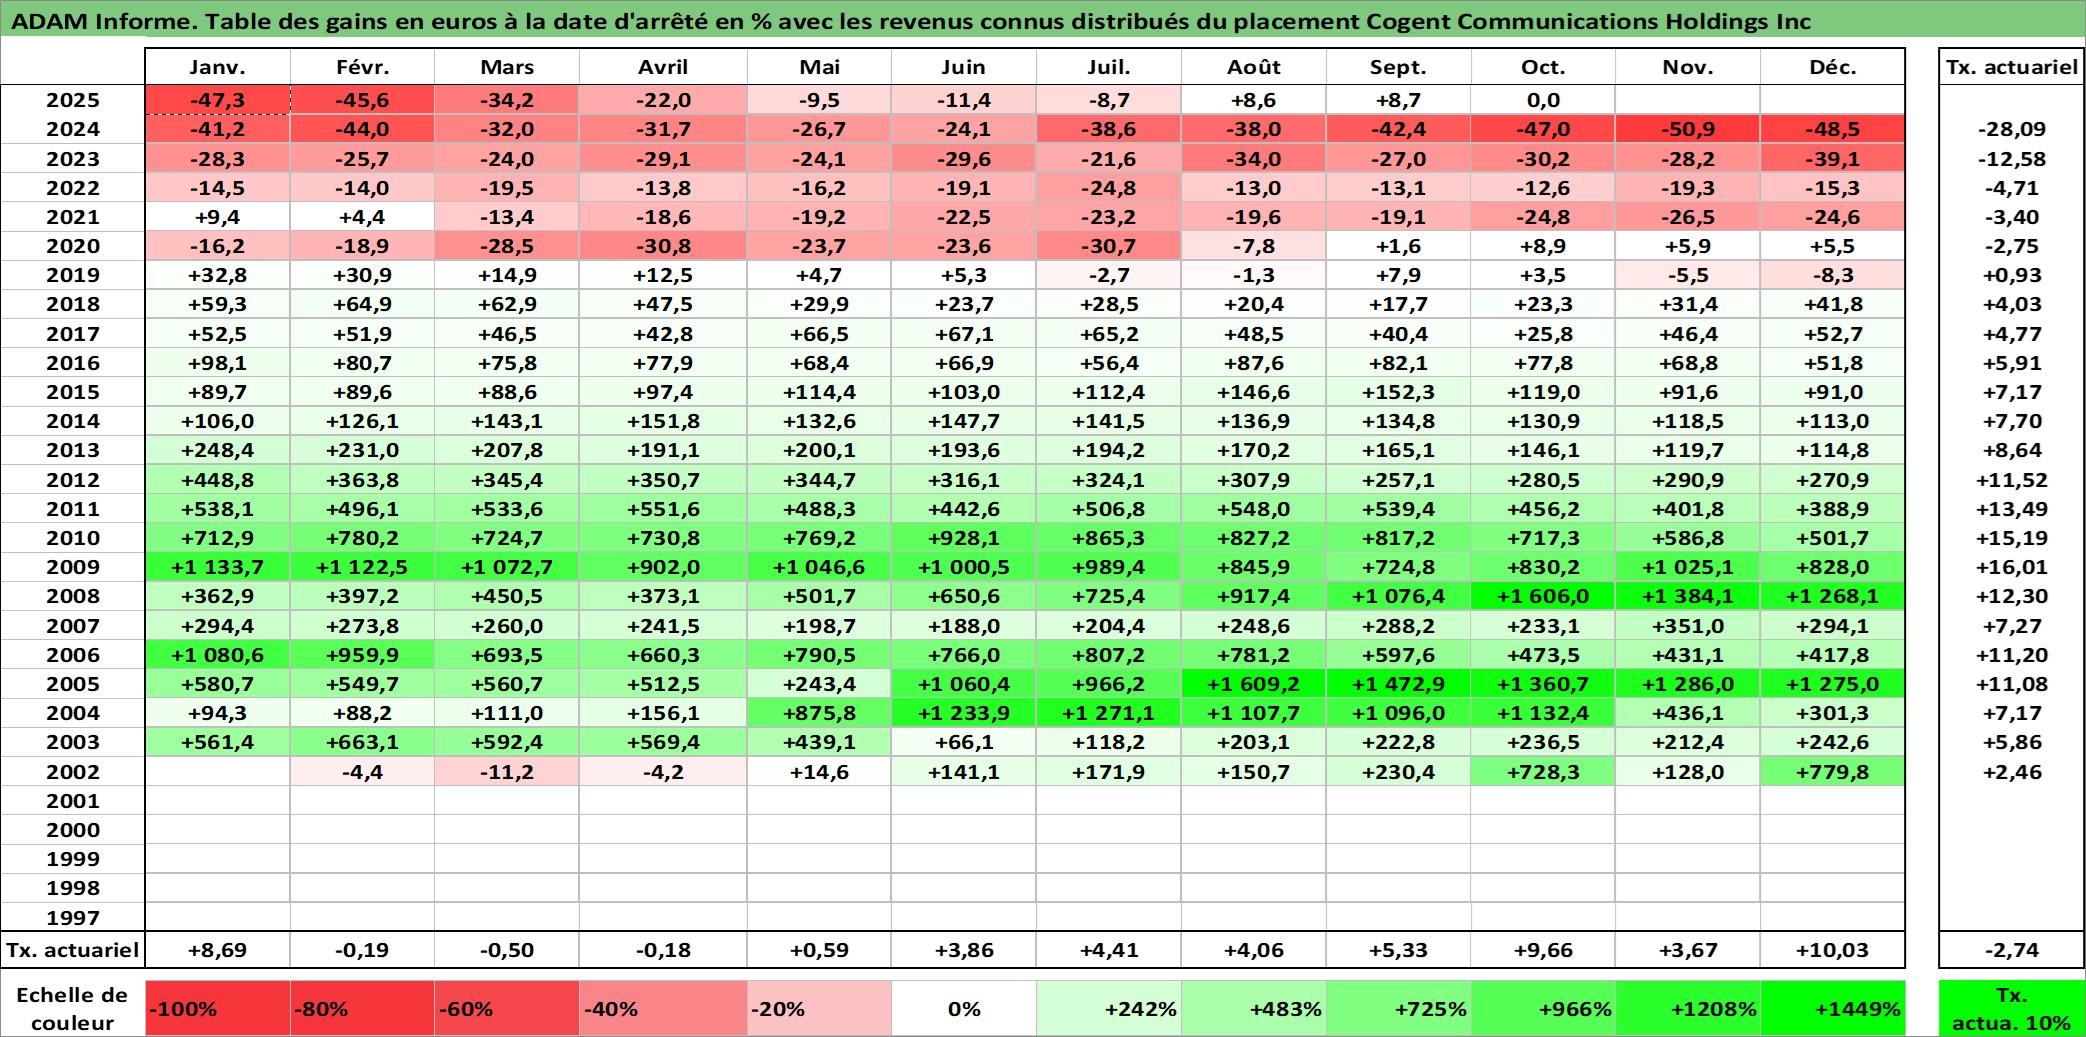Select actuarial rate +16,01 for 2009
The width and height of the screenshot is (2086, 1037).
pos(2012,567)
